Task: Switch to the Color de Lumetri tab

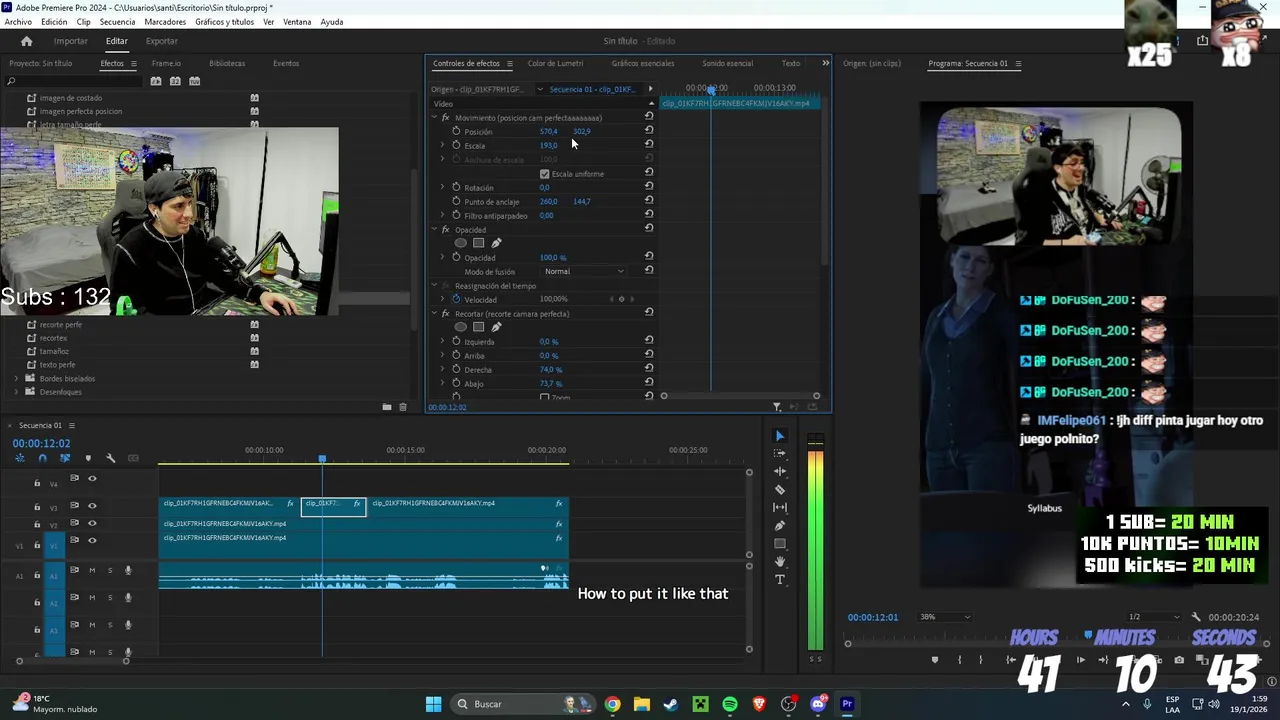Action: (x=555, y=63)
